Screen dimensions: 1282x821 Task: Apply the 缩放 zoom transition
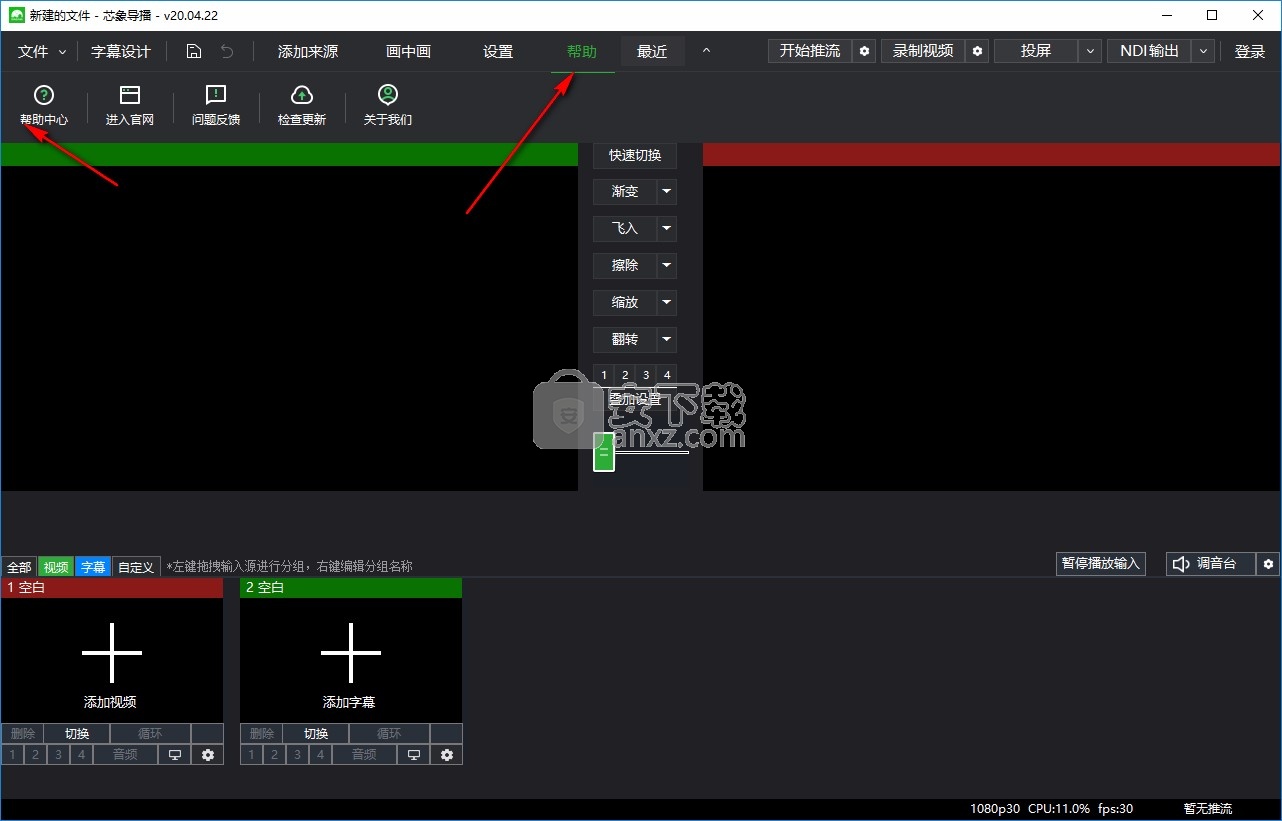coord(625,303)
